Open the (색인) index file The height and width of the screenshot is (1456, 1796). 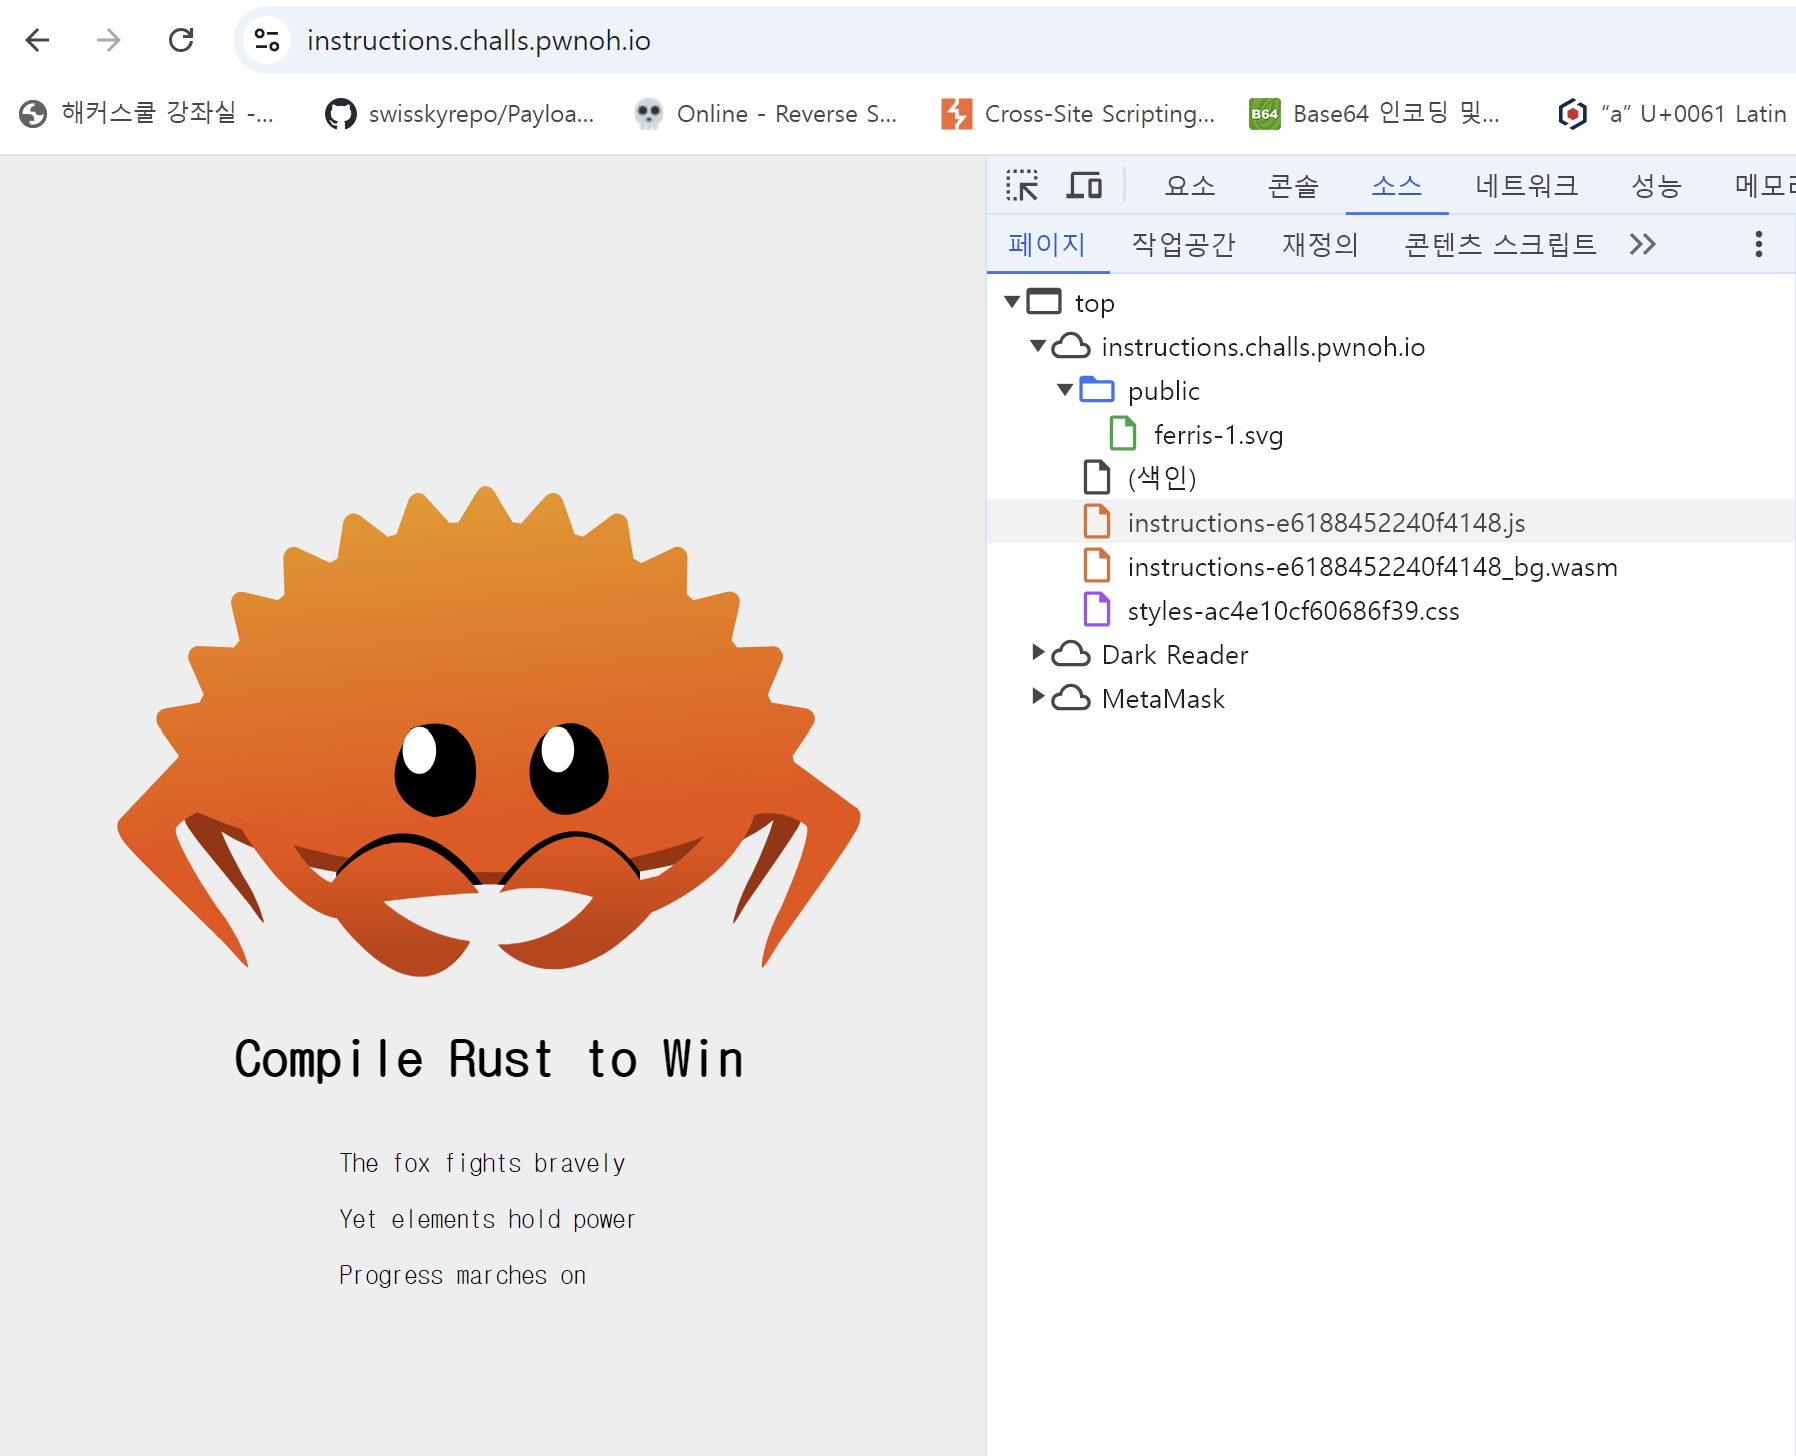1162,478
